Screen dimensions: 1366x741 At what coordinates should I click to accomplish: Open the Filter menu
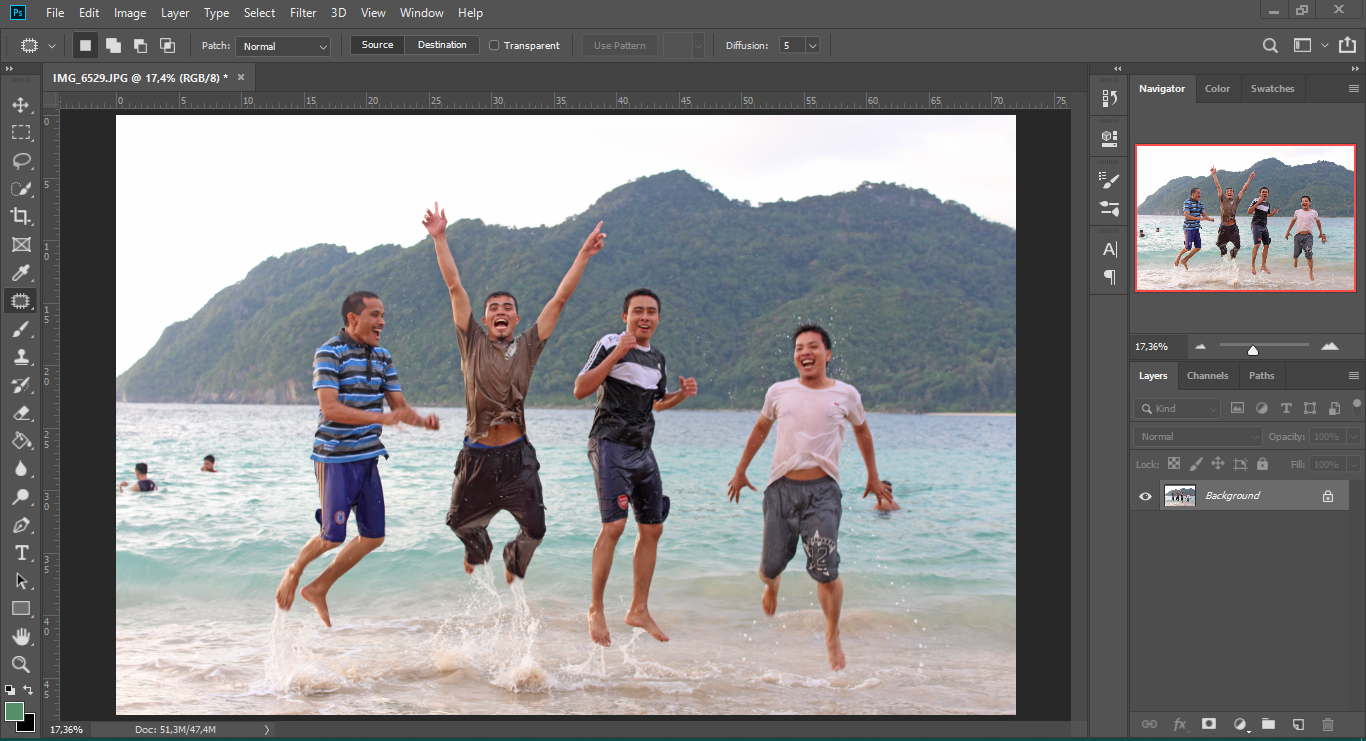302,13
